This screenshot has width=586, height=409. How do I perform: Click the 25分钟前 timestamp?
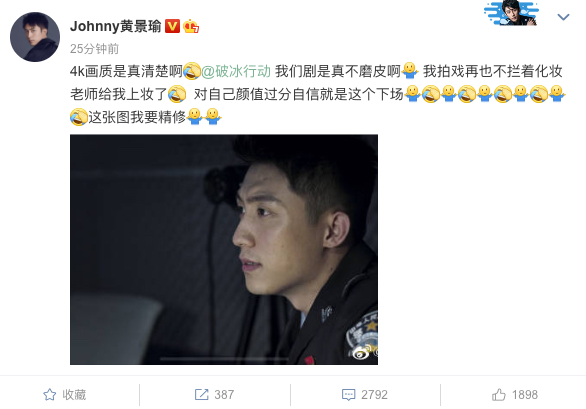(94, 49)
